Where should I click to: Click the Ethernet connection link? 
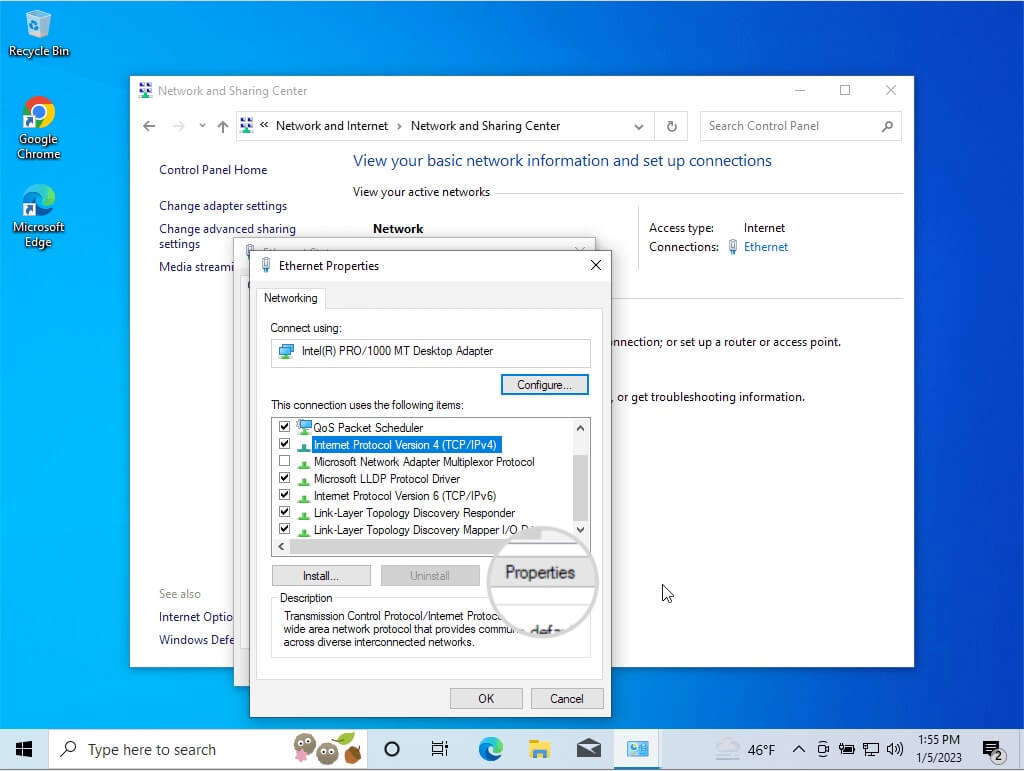[765, 247]
